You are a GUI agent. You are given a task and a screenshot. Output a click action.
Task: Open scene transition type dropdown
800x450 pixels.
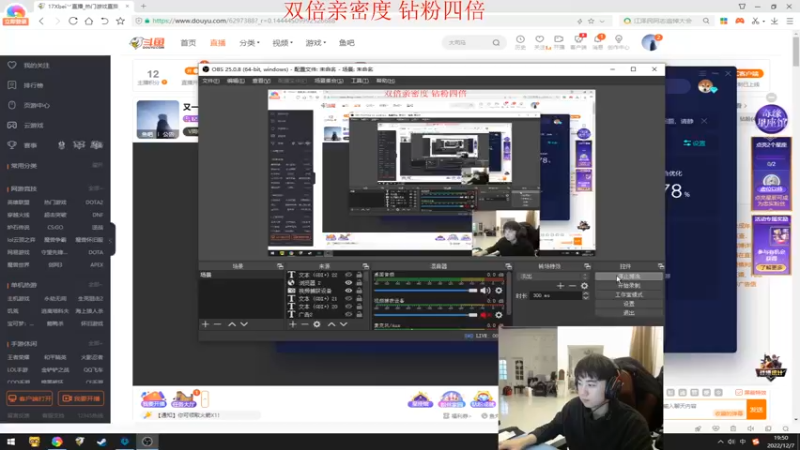[553, 276]
